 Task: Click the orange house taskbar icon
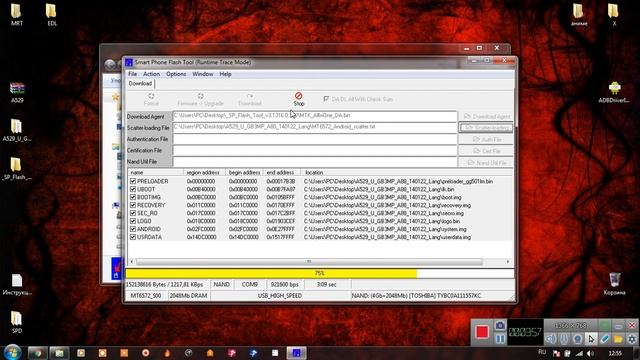point(210,353)
